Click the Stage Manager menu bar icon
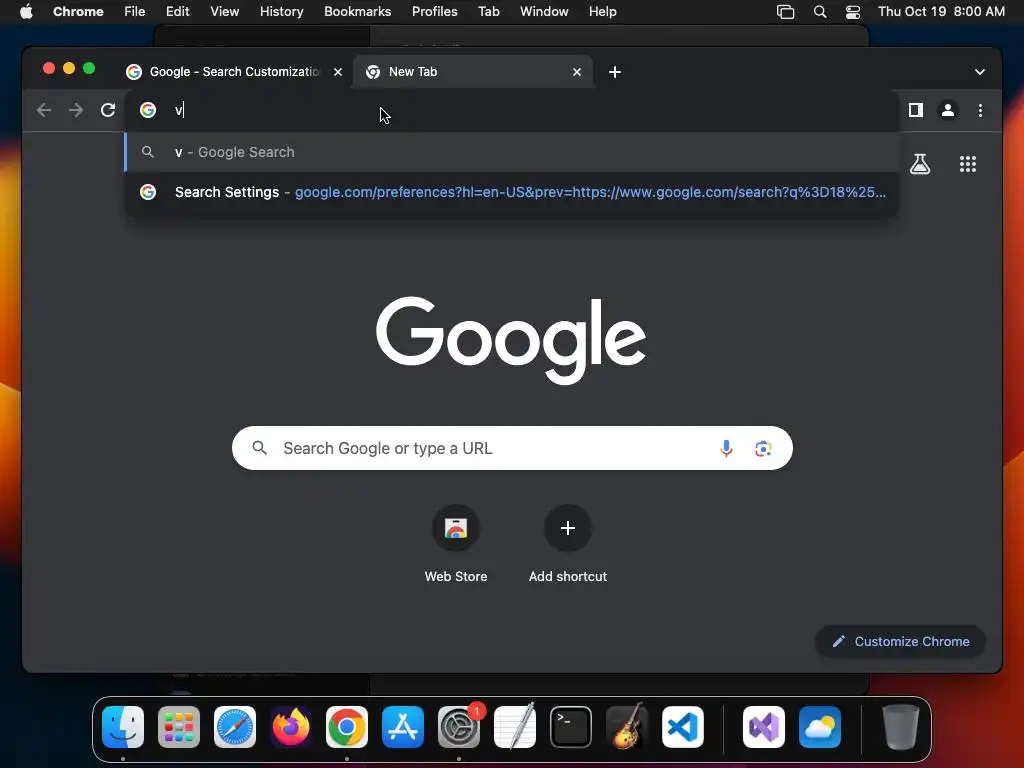Image resolution: width=1024 pixels, height=768 pixels. pos(785,11)
